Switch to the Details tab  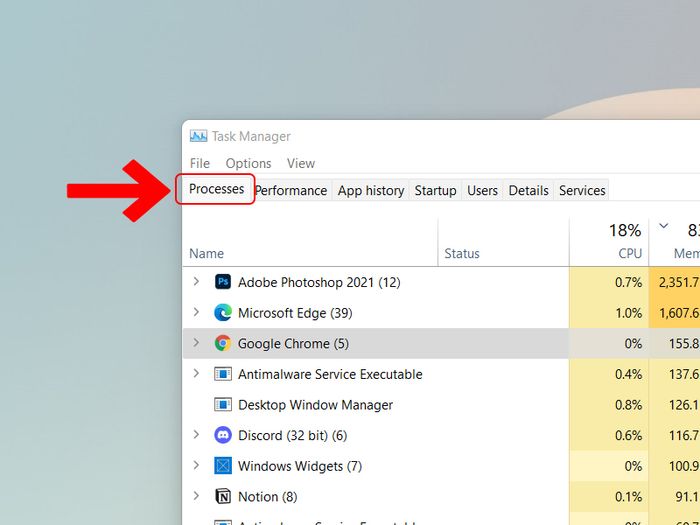tap(528, 191)
